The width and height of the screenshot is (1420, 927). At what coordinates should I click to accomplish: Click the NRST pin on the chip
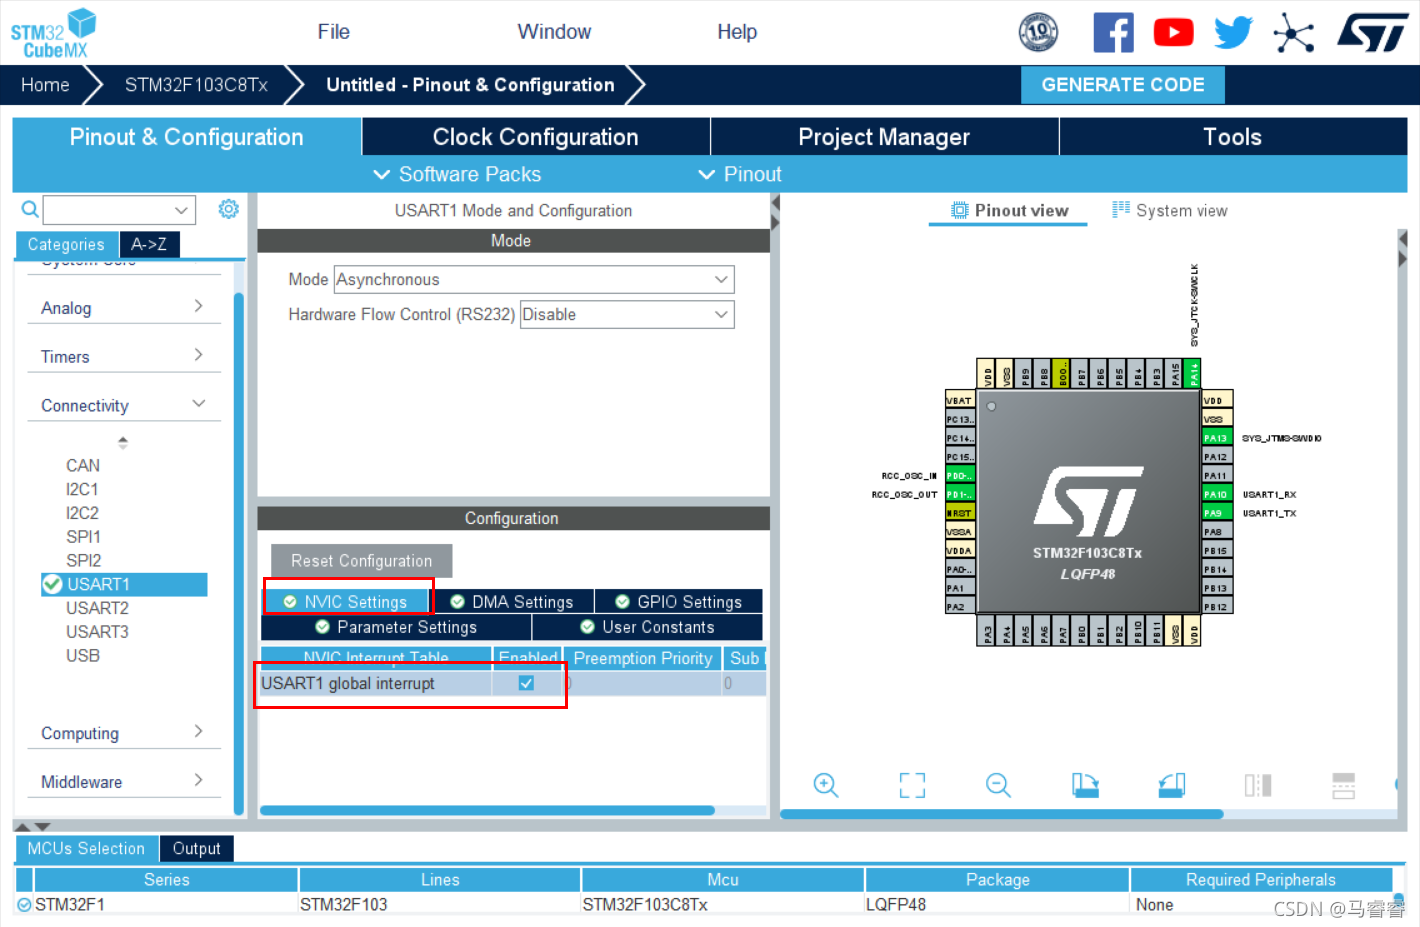(x=960, y=513)
